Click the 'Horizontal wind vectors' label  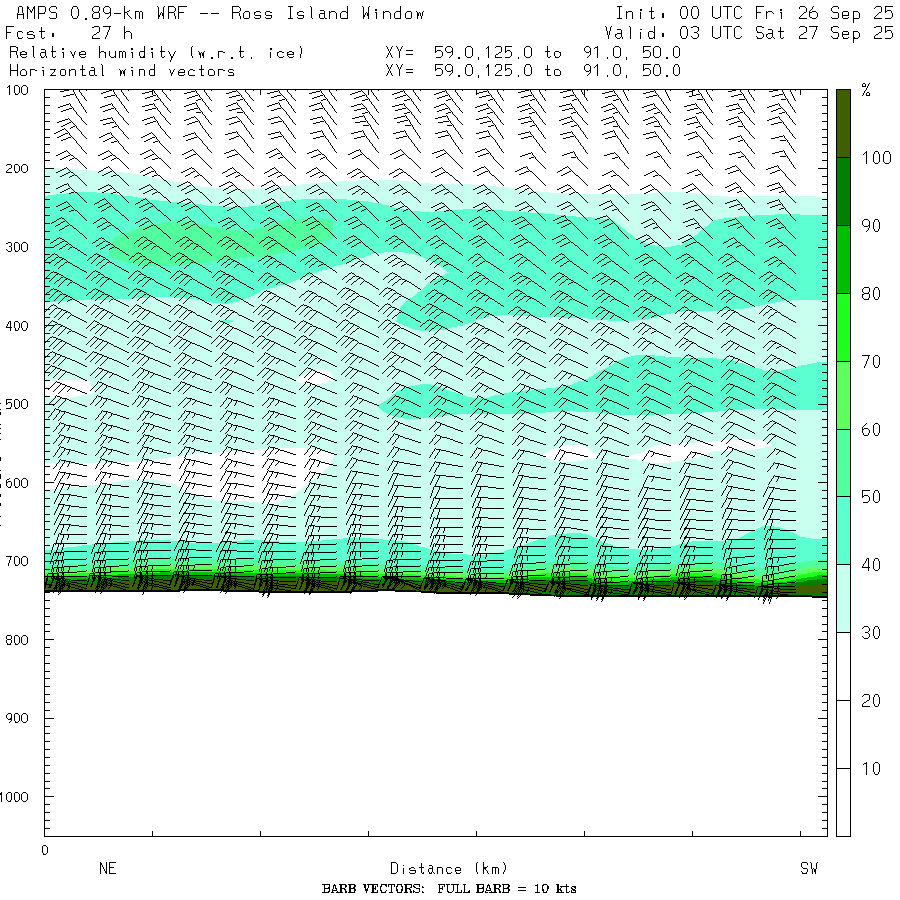(122, 71)
